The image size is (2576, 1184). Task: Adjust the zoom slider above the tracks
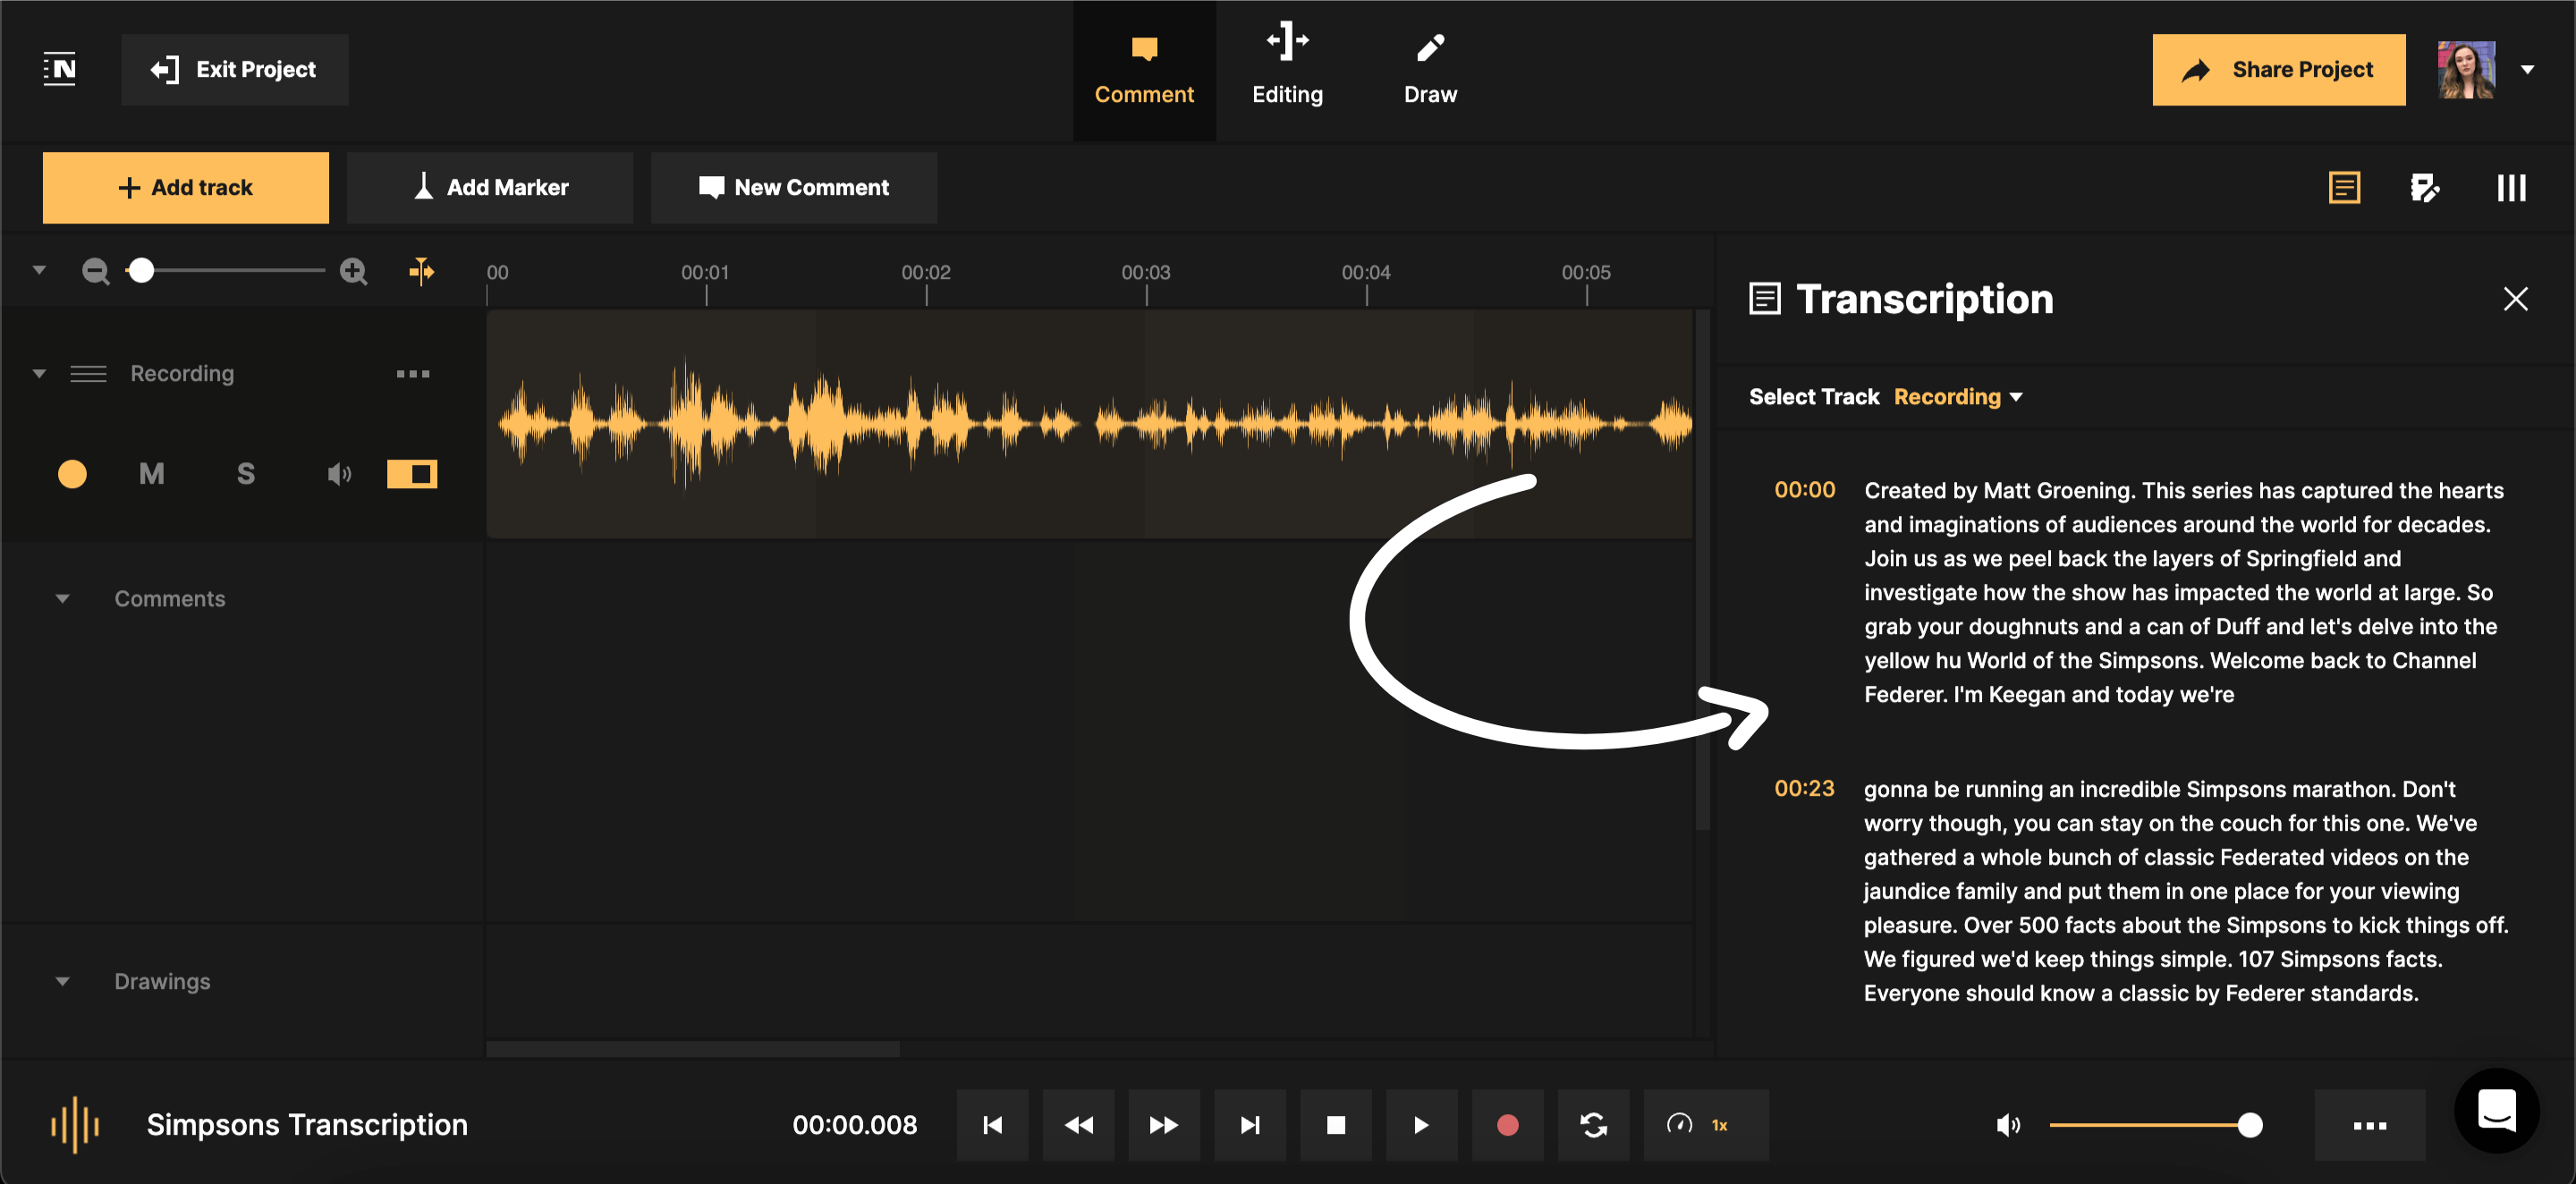click(x=142, y=270)
